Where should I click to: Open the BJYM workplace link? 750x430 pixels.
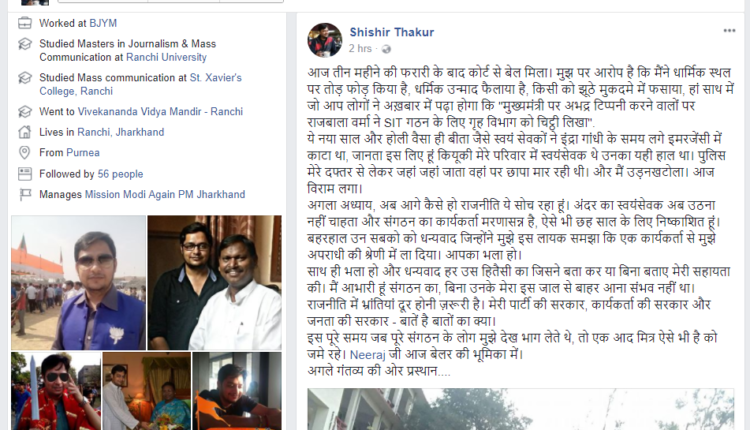pyautogui.click(x=103, y=23)
